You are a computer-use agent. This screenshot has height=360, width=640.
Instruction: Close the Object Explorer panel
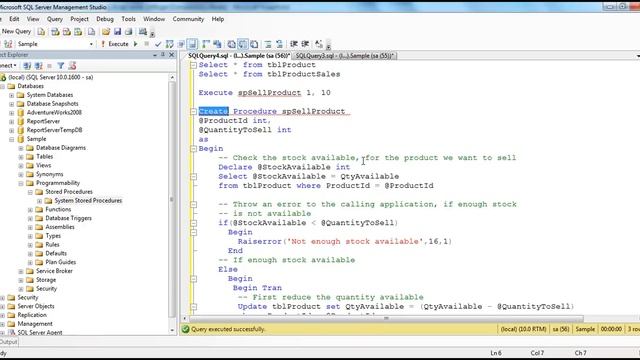pos(172,55)
